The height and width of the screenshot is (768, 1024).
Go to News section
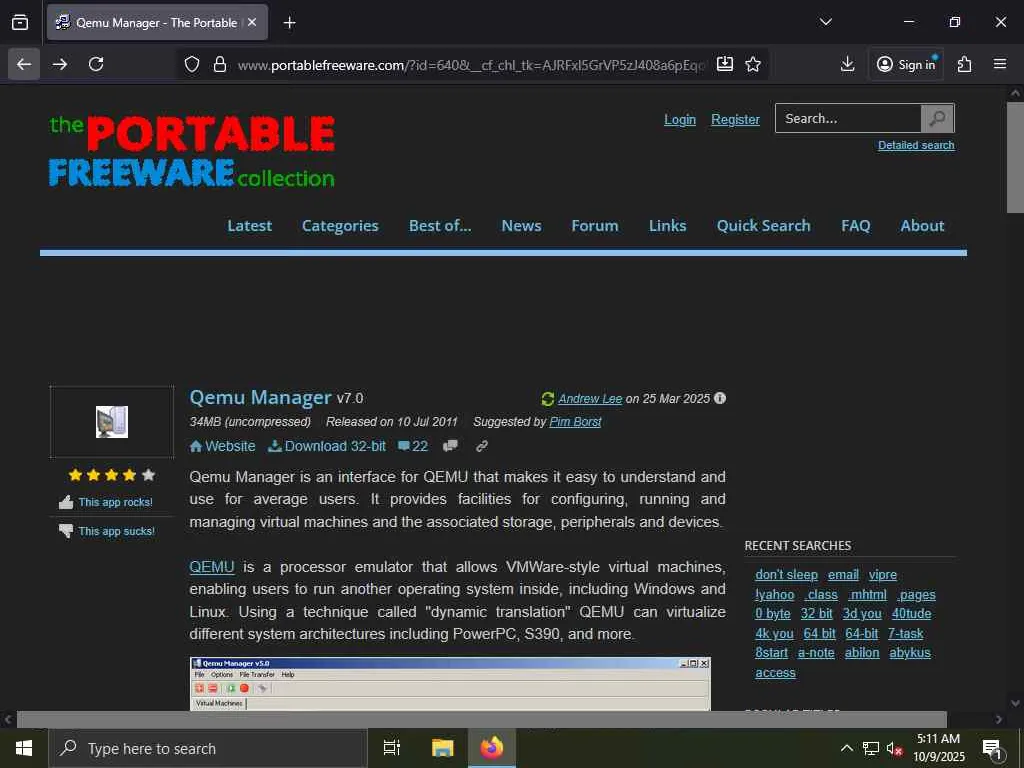pyautogui.click(x=521, y=225)
